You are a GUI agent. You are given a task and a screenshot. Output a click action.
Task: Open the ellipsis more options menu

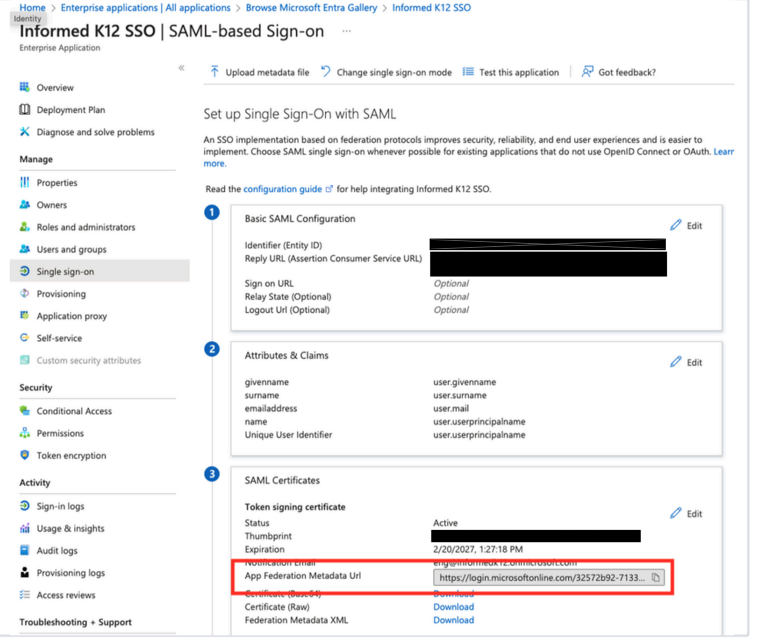coord(347,31)
